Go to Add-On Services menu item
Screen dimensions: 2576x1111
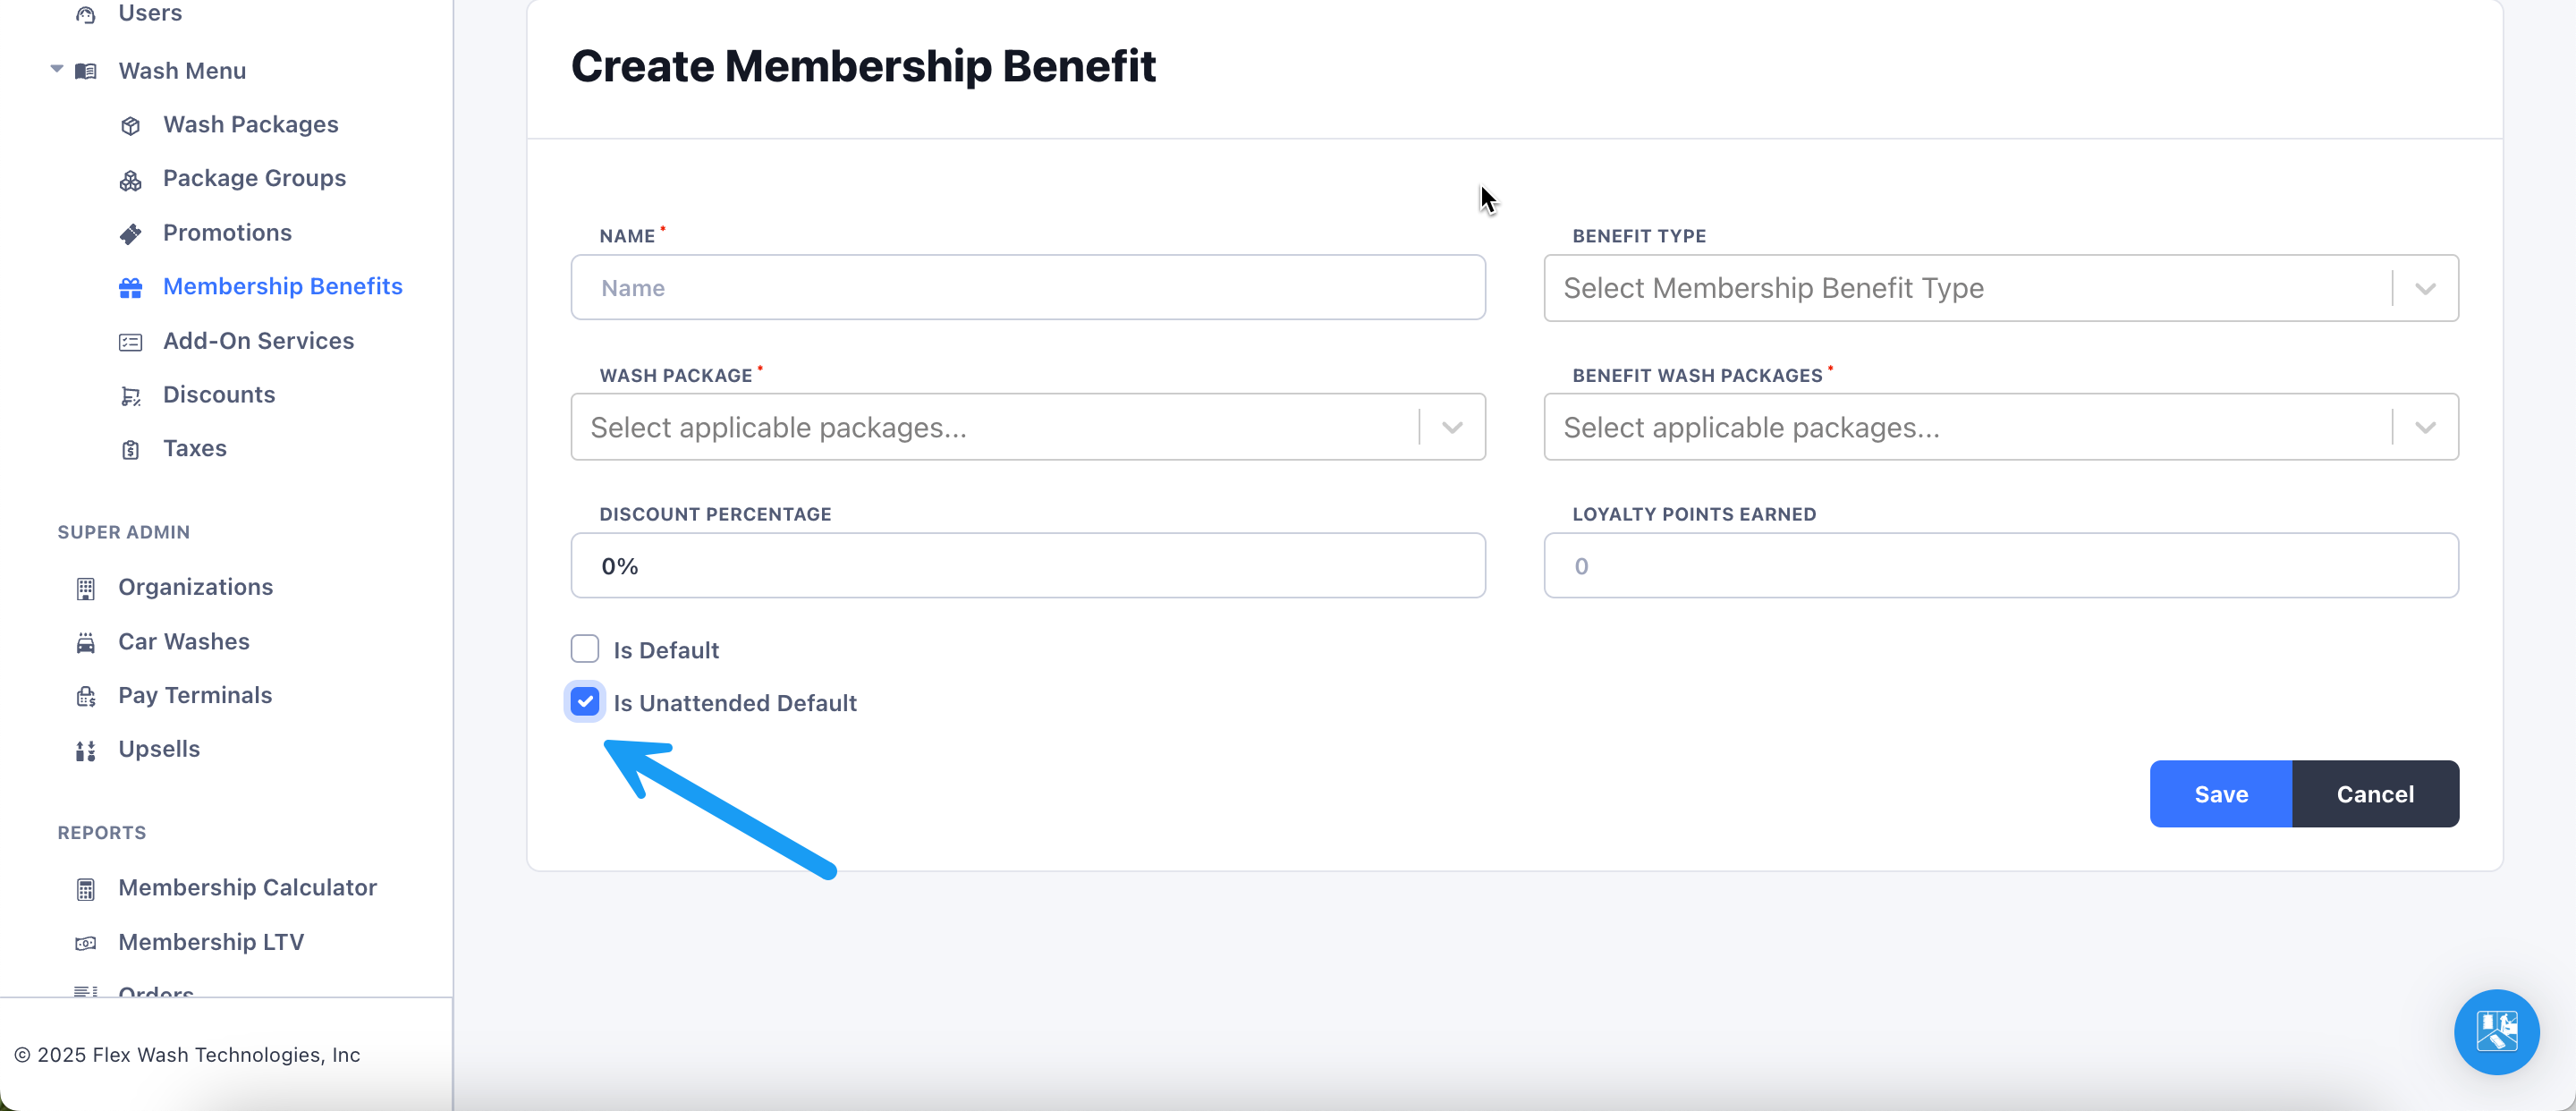(x=258, y=341)
